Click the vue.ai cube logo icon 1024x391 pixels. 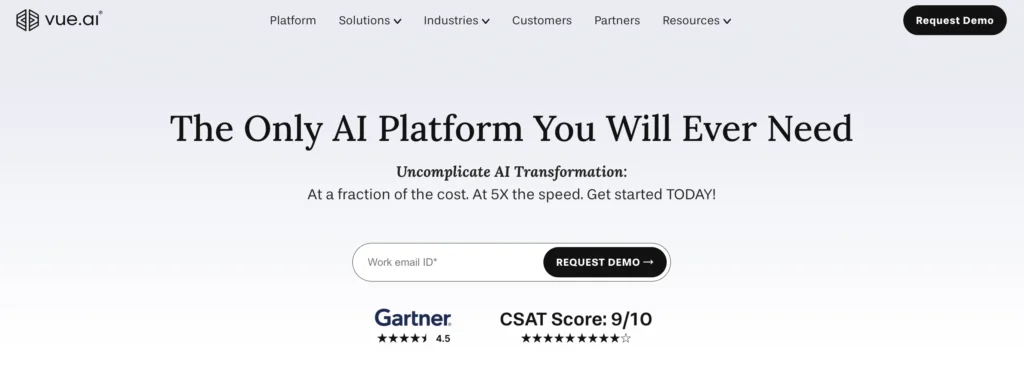click(x=27, y=20)
